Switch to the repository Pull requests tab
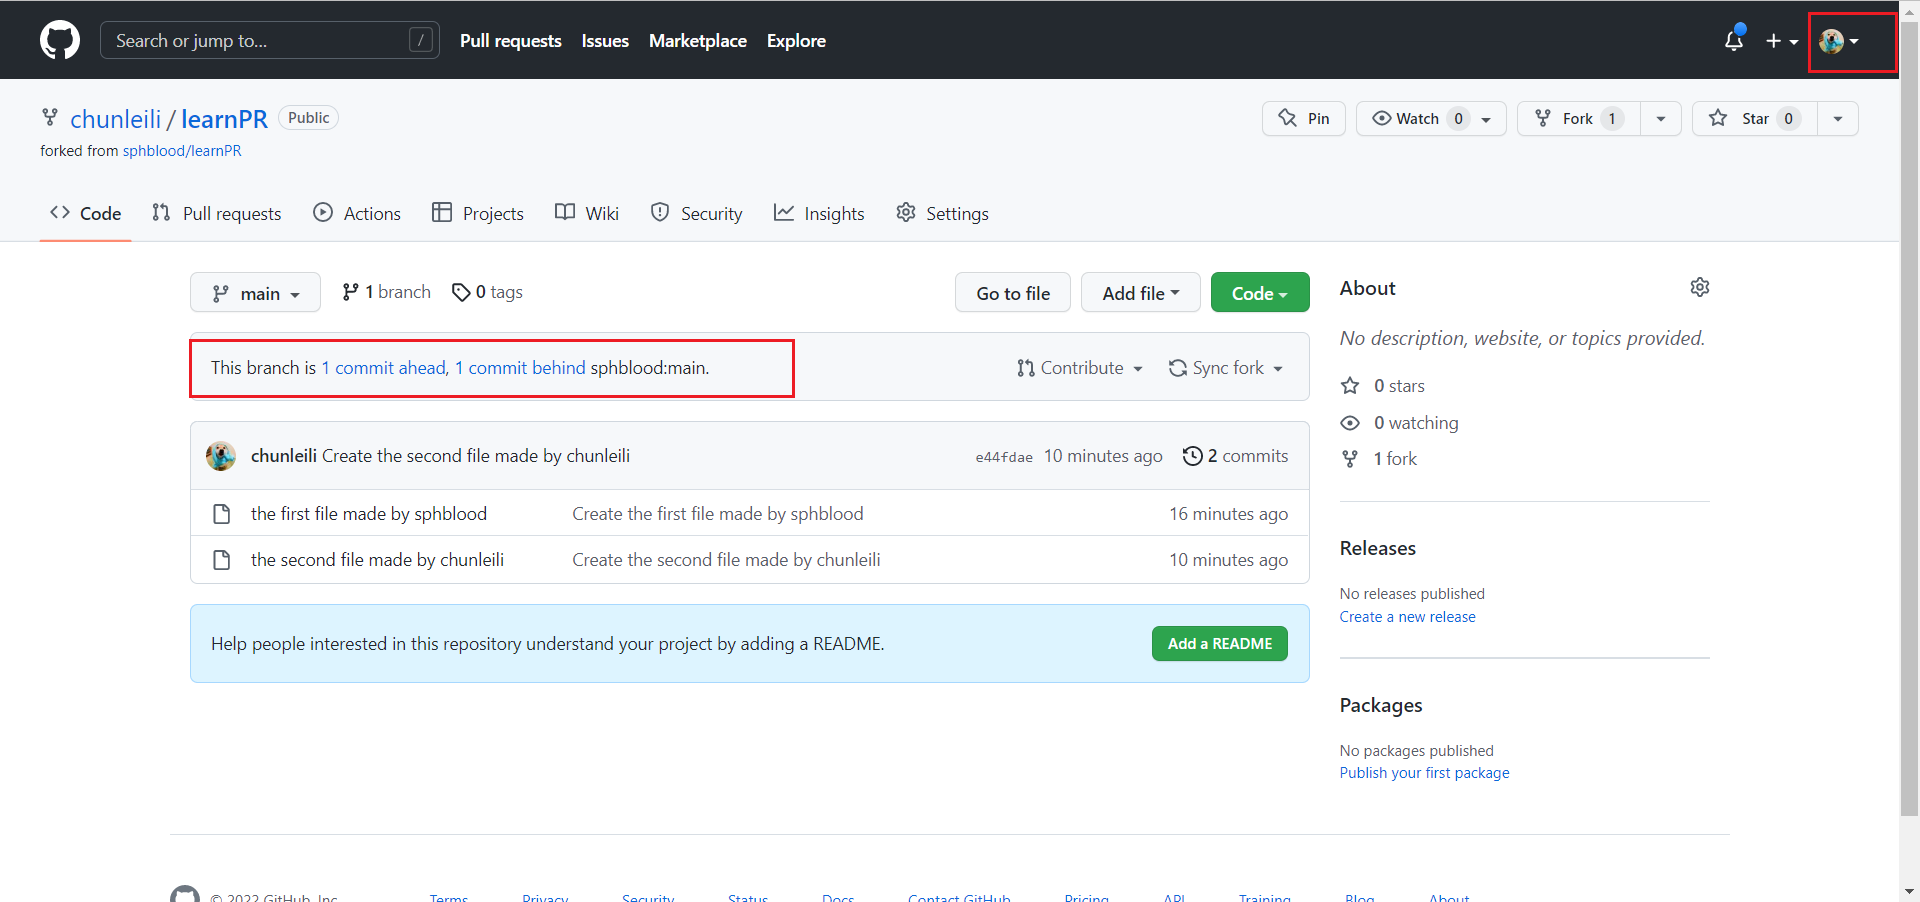 [217, 213]
